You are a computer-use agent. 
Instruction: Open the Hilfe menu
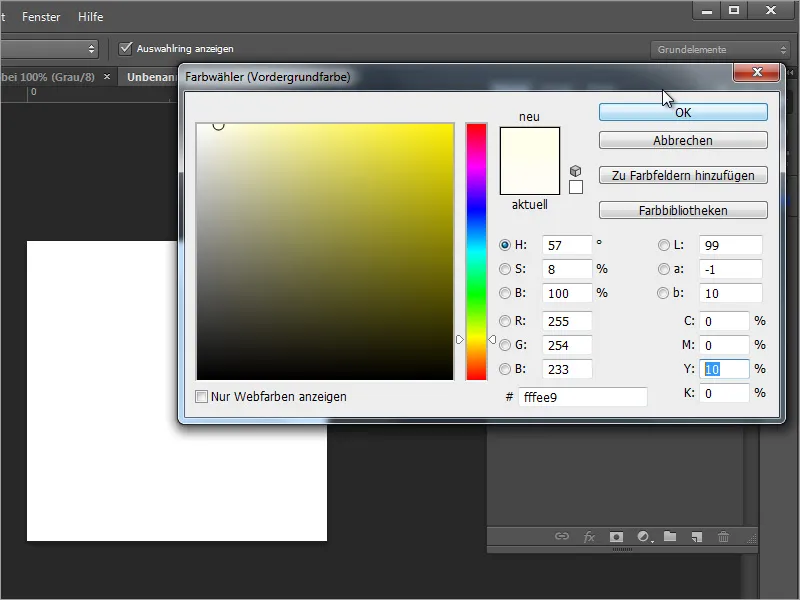point(90,17)
